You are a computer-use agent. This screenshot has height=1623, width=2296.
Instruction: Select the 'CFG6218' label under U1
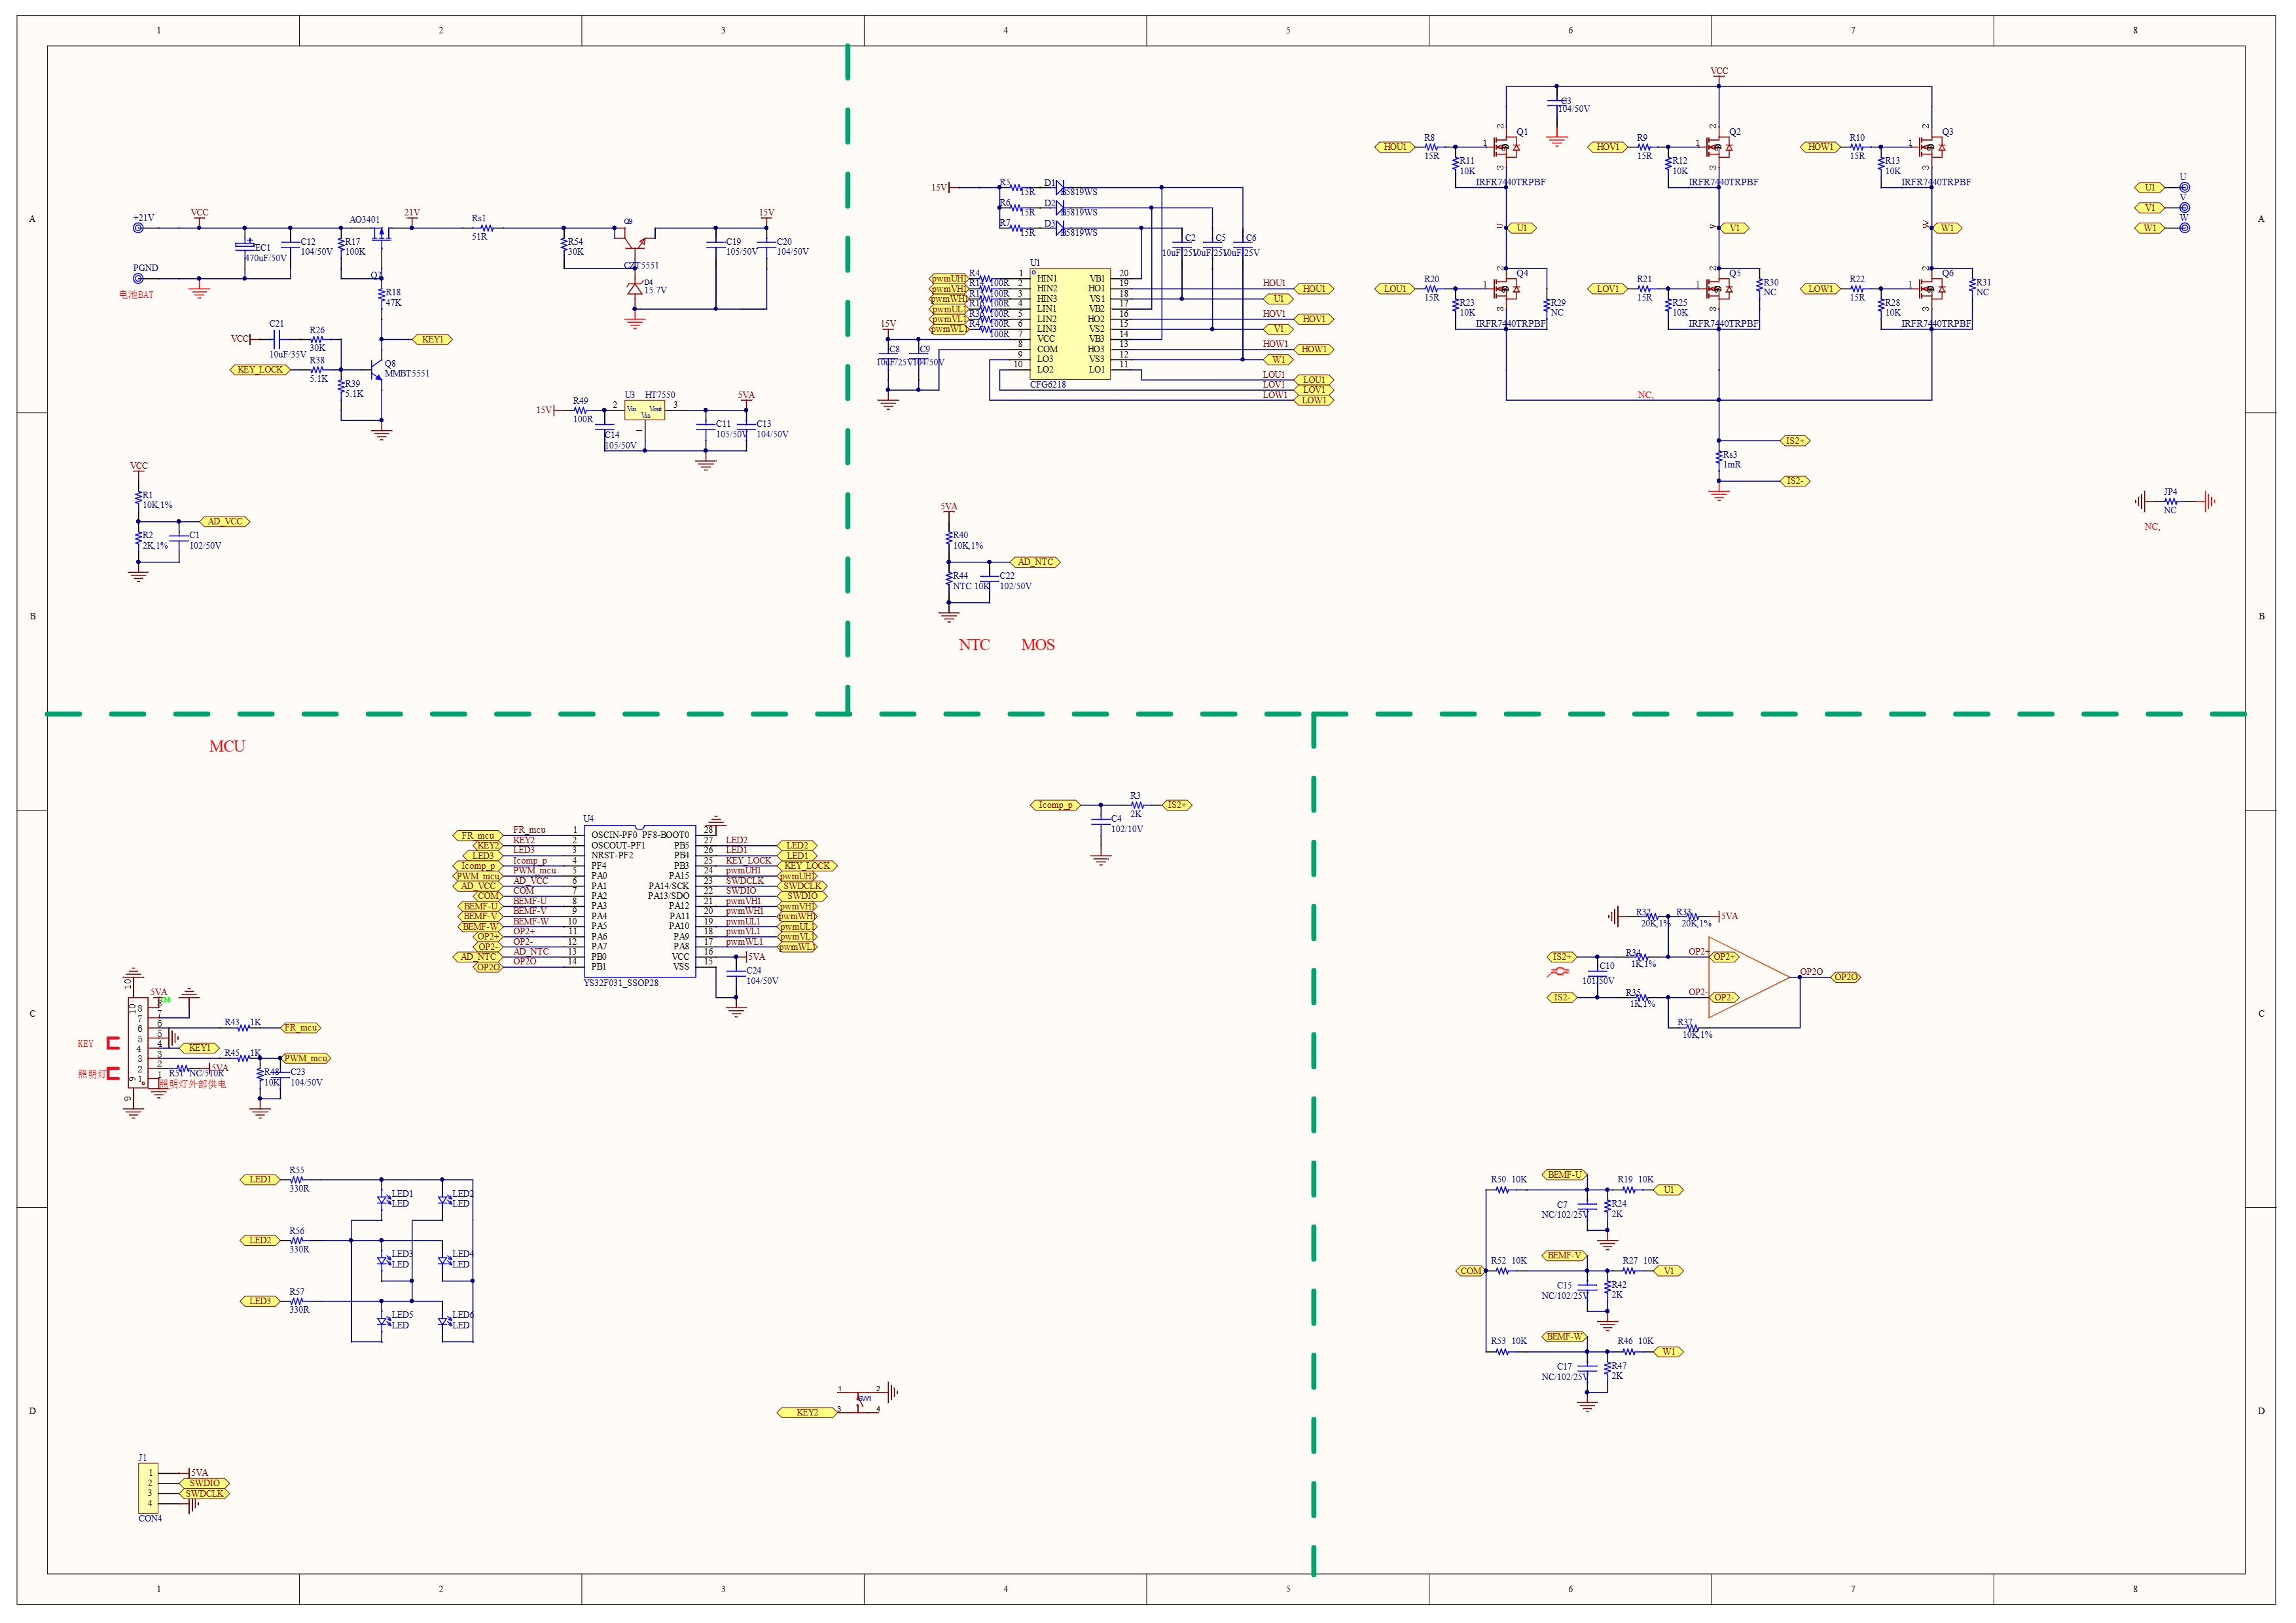(x=1048, y=385)
